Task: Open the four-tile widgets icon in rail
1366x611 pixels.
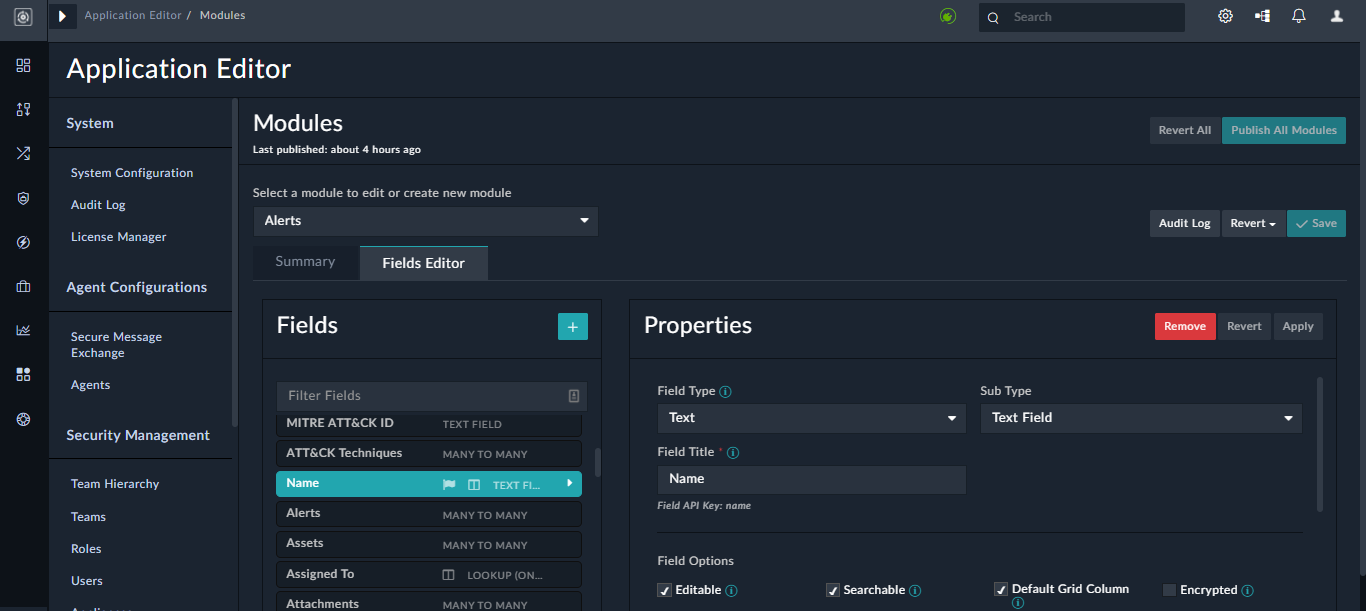Action: pos(23,374)
